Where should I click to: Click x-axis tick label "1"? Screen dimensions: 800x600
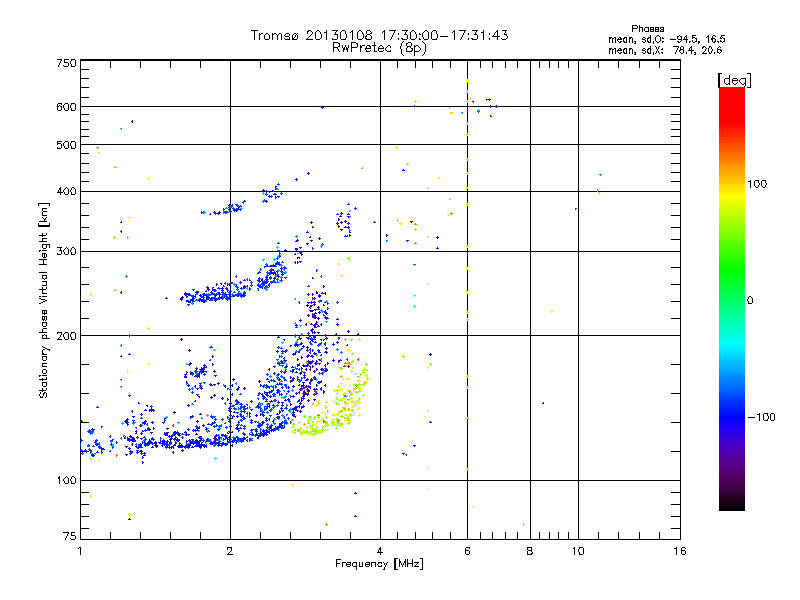pyautogui.click(x=80, y=551)
